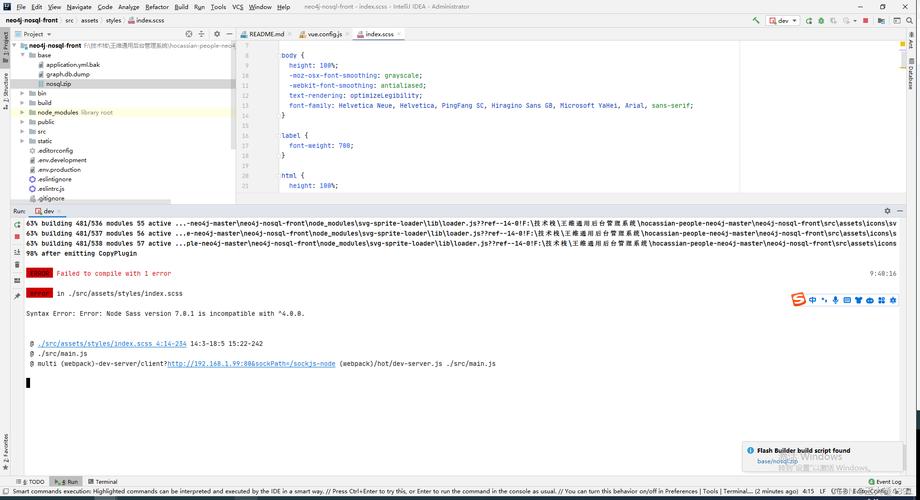Screen dimensions: 920x500
Task: Click the Sogou input method S icon
Action: point(798,300)
